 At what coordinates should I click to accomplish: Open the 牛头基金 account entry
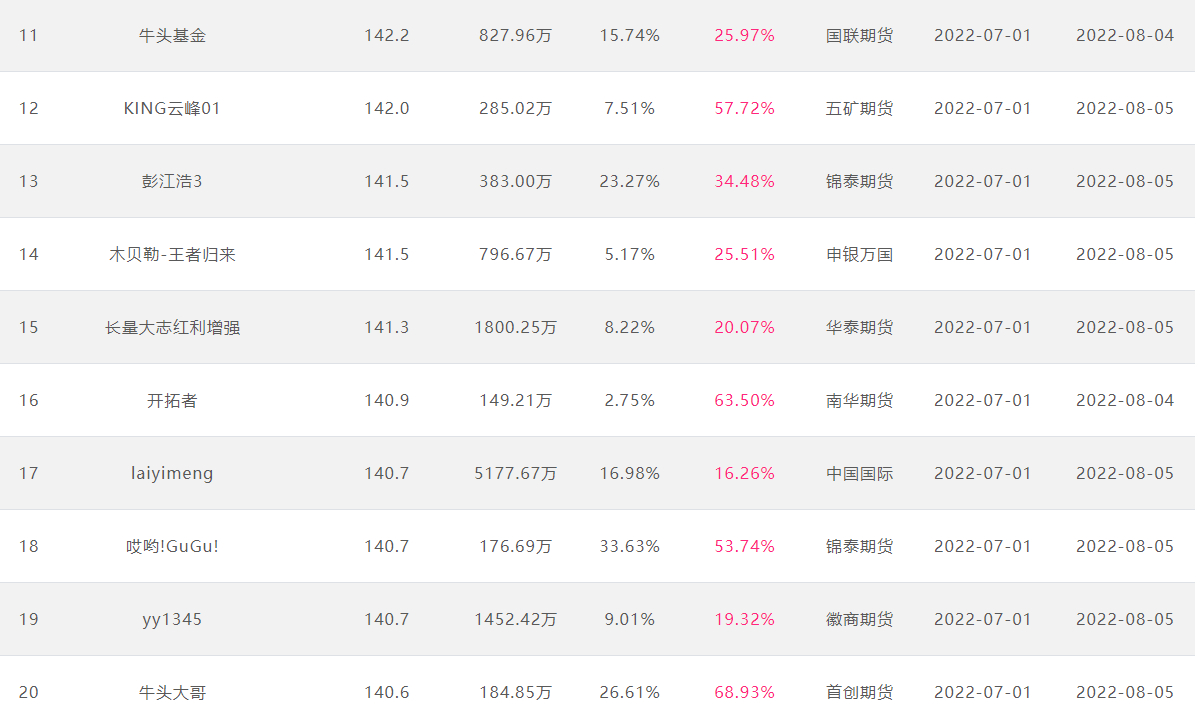[x=172, y=35]
